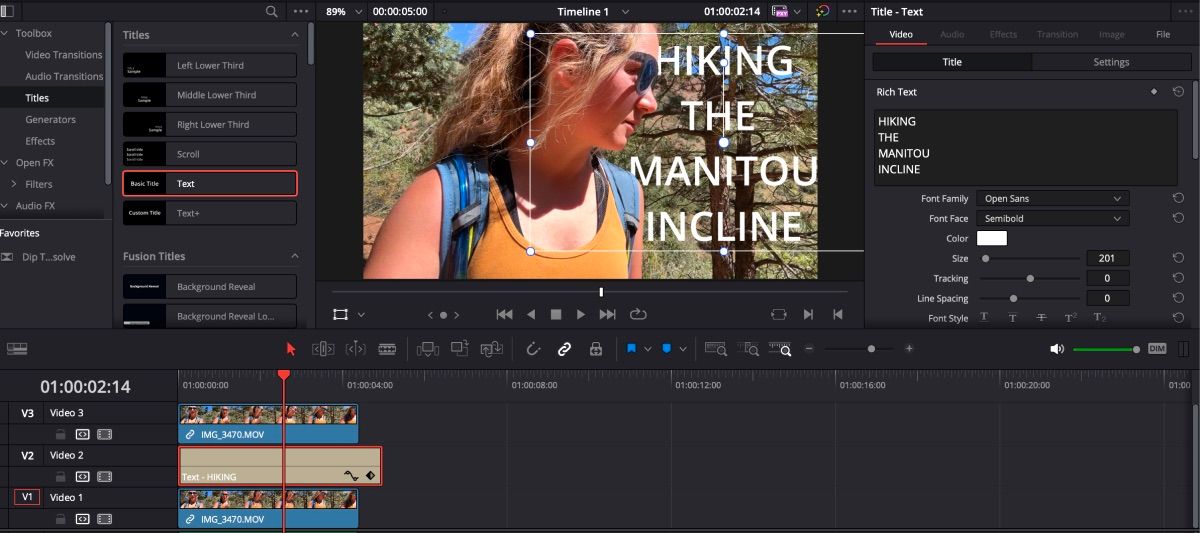Image resolution: width=1200 pixels, height=533 pixels.
Task: Click the Rich Text keyframe diamond
Action: 1153,92
